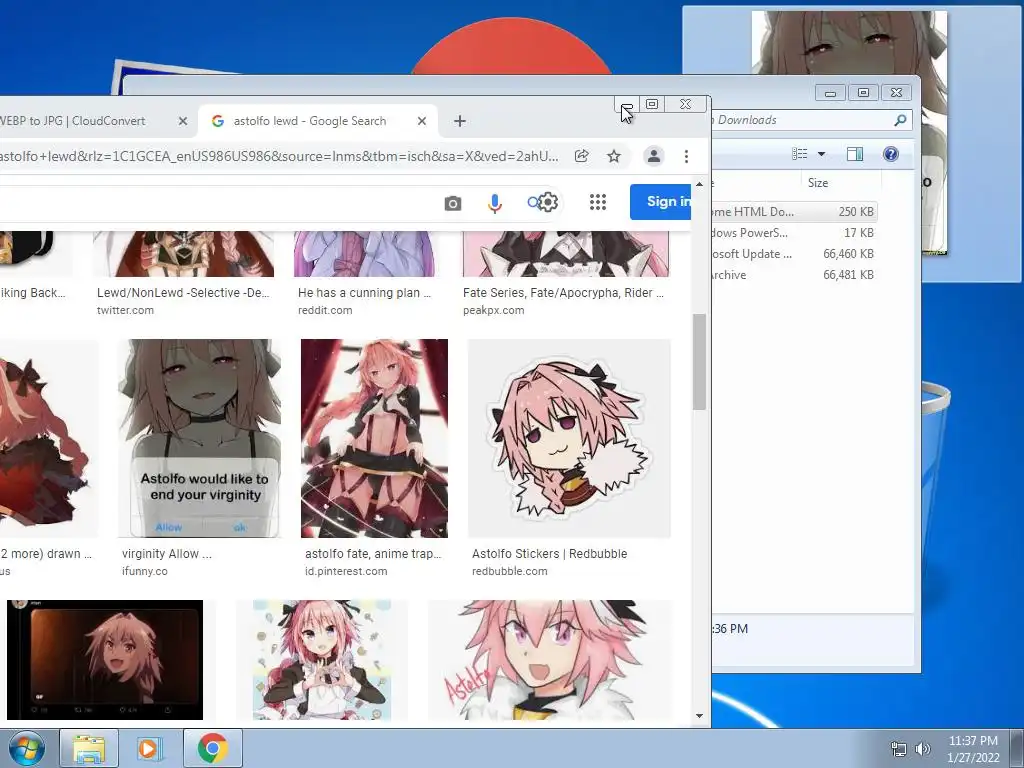Open Windows Explorer from the taskbar
The height and width of the screenshot is (768, 1024).
click(89, 748)
